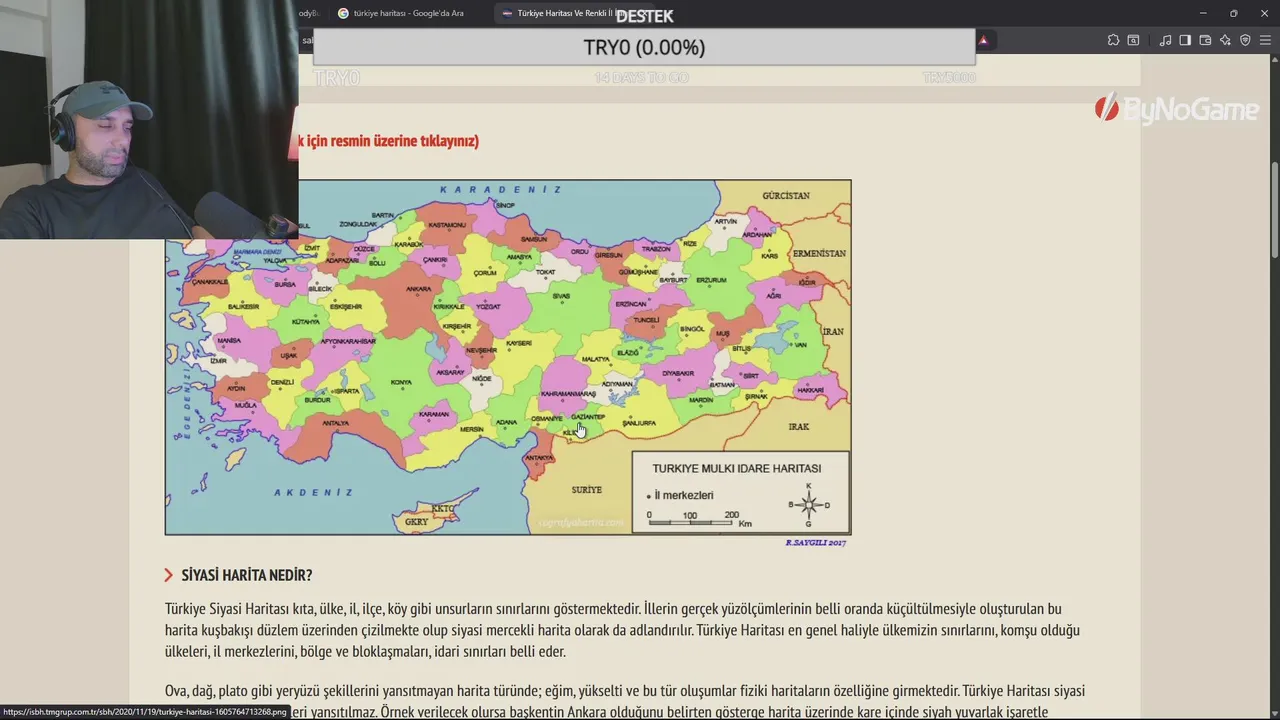Click the TURKIYE MULKI IDARE HARITASI legend title
This screenshot has height=720, width=1280.
pos(737,468)
